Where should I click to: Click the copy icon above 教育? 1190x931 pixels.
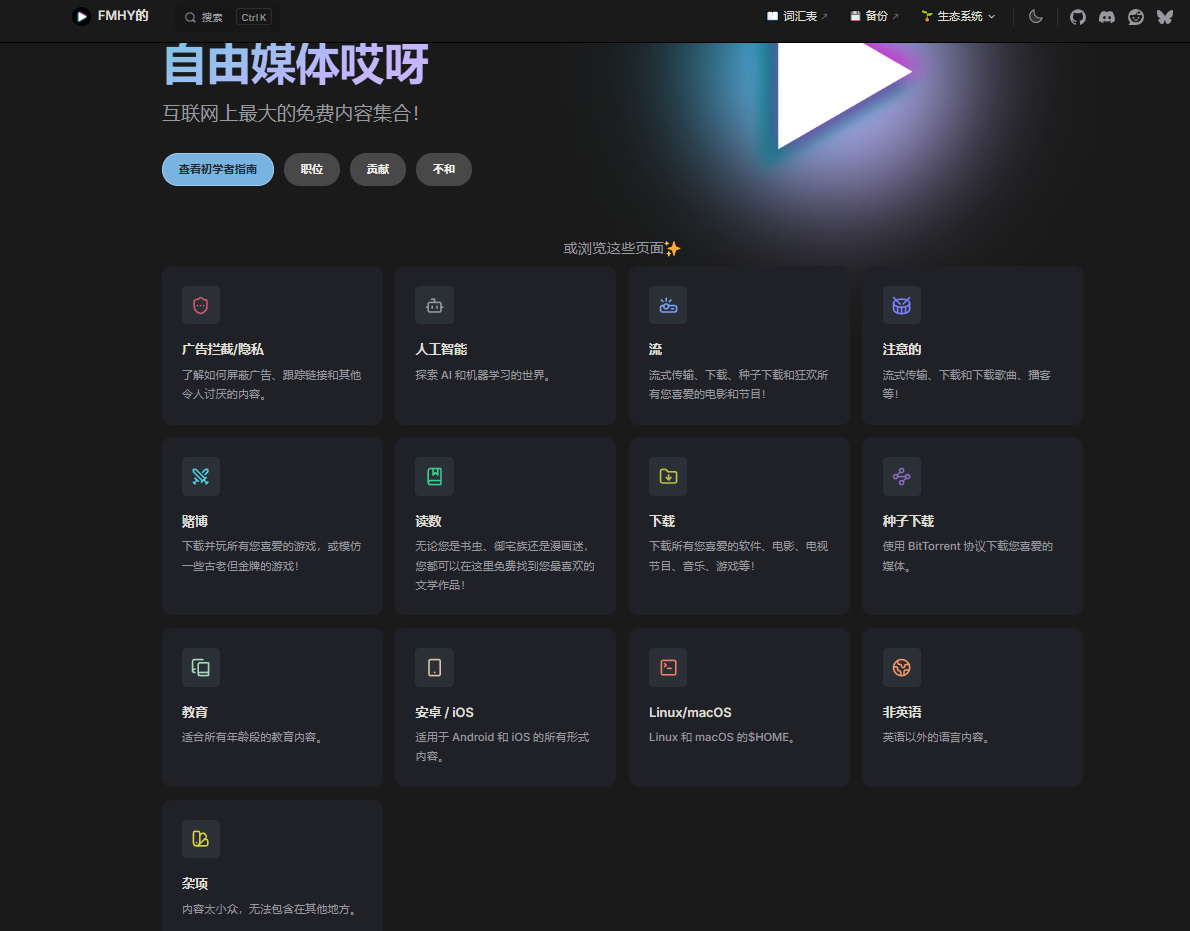point(200,668)
